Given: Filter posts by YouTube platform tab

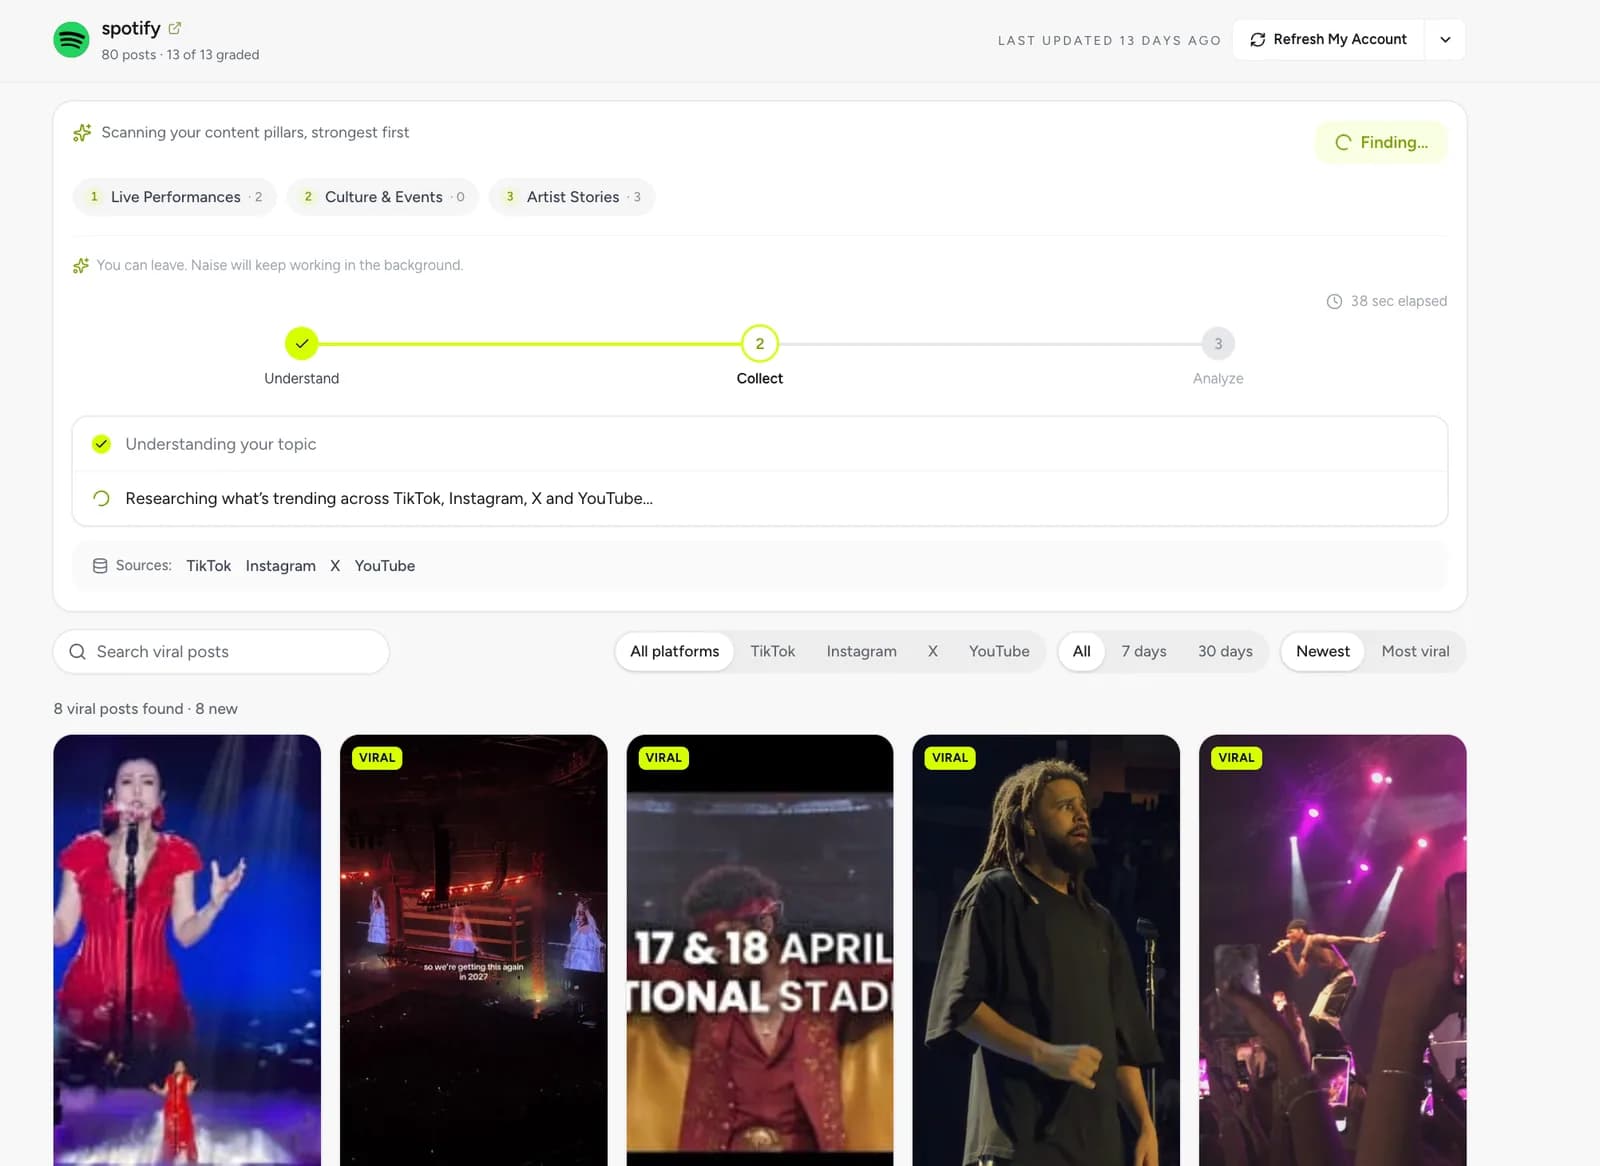Looking at the screenshot, I should 998,651.
